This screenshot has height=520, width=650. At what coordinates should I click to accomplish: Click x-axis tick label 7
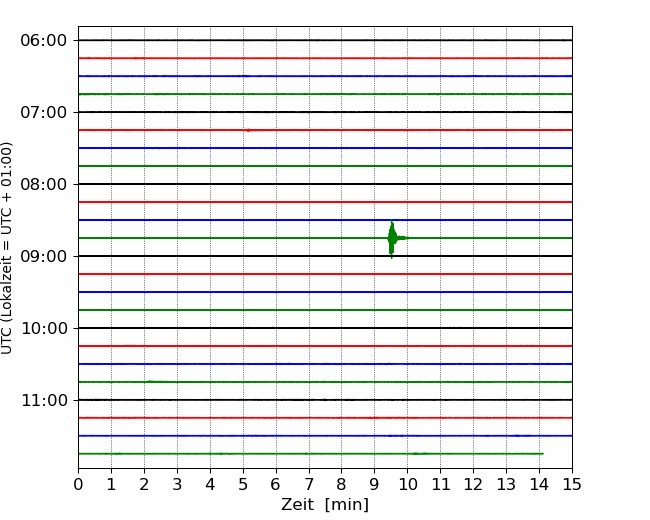[309, 484]
